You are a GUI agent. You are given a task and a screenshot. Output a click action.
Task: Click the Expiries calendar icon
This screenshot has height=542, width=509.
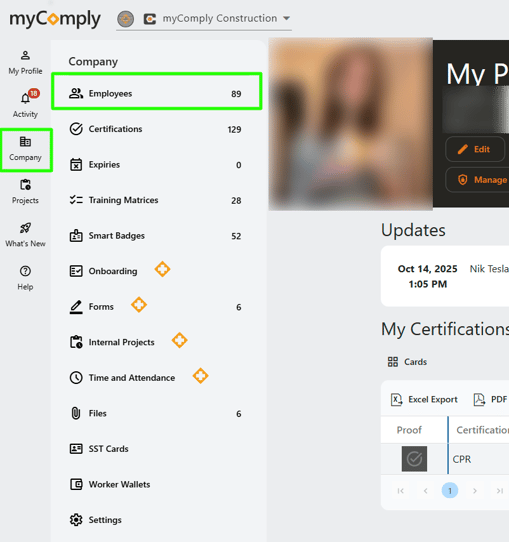76,165
